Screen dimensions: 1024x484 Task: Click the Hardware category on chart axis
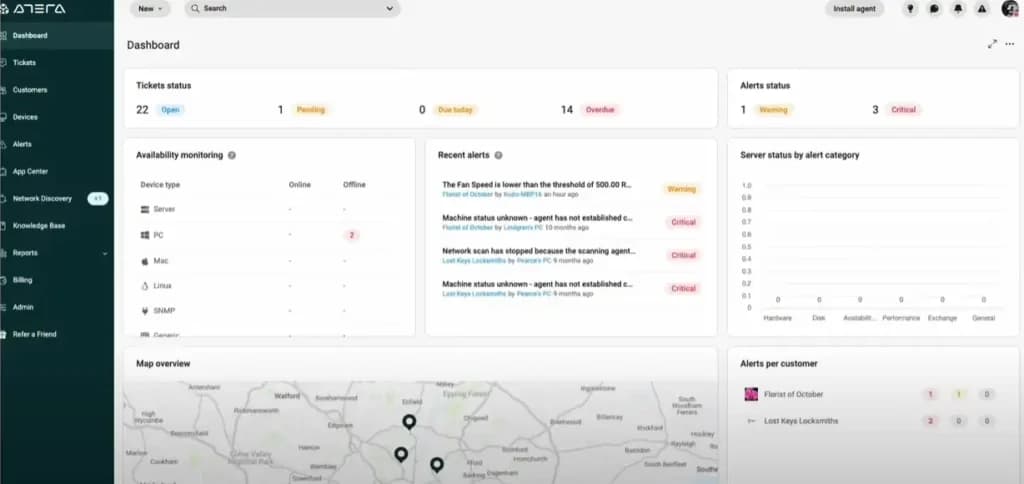(x=777, y=318)
